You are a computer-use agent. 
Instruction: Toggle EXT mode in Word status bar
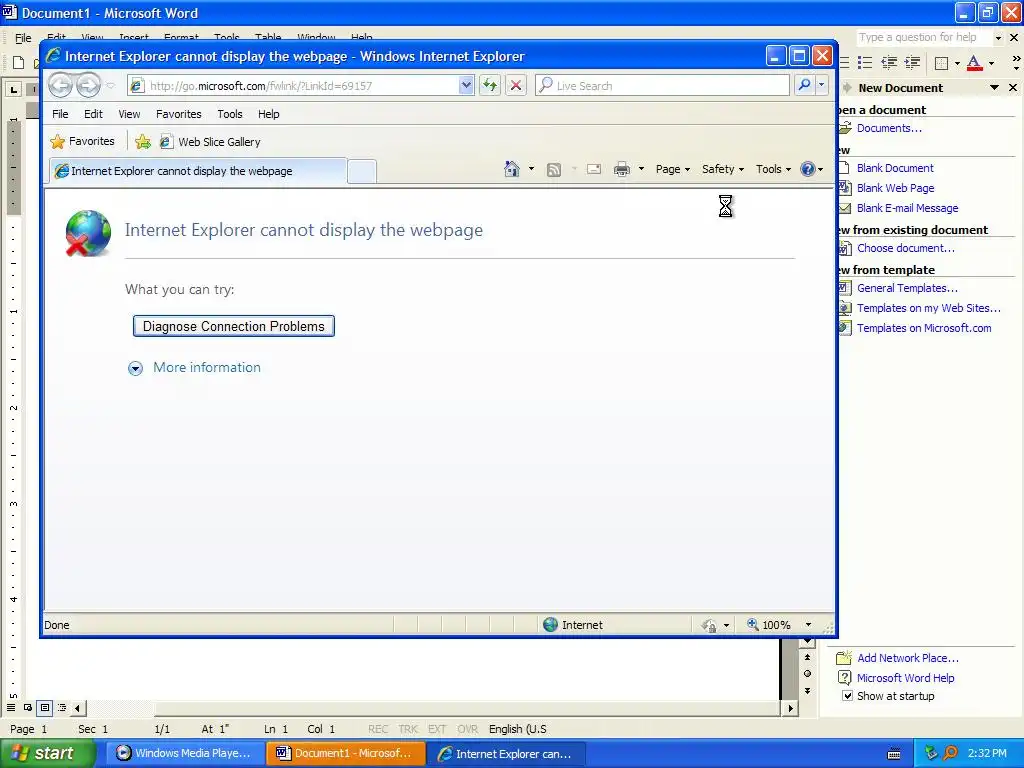tap(437, 729)
